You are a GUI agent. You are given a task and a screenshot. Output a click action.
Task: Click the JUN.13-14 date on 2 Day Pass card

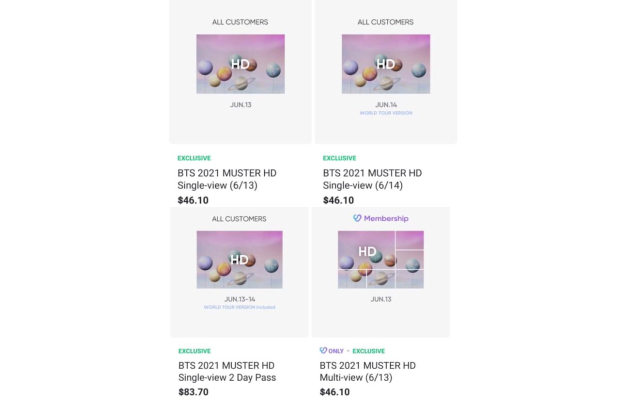pos(240,299)
